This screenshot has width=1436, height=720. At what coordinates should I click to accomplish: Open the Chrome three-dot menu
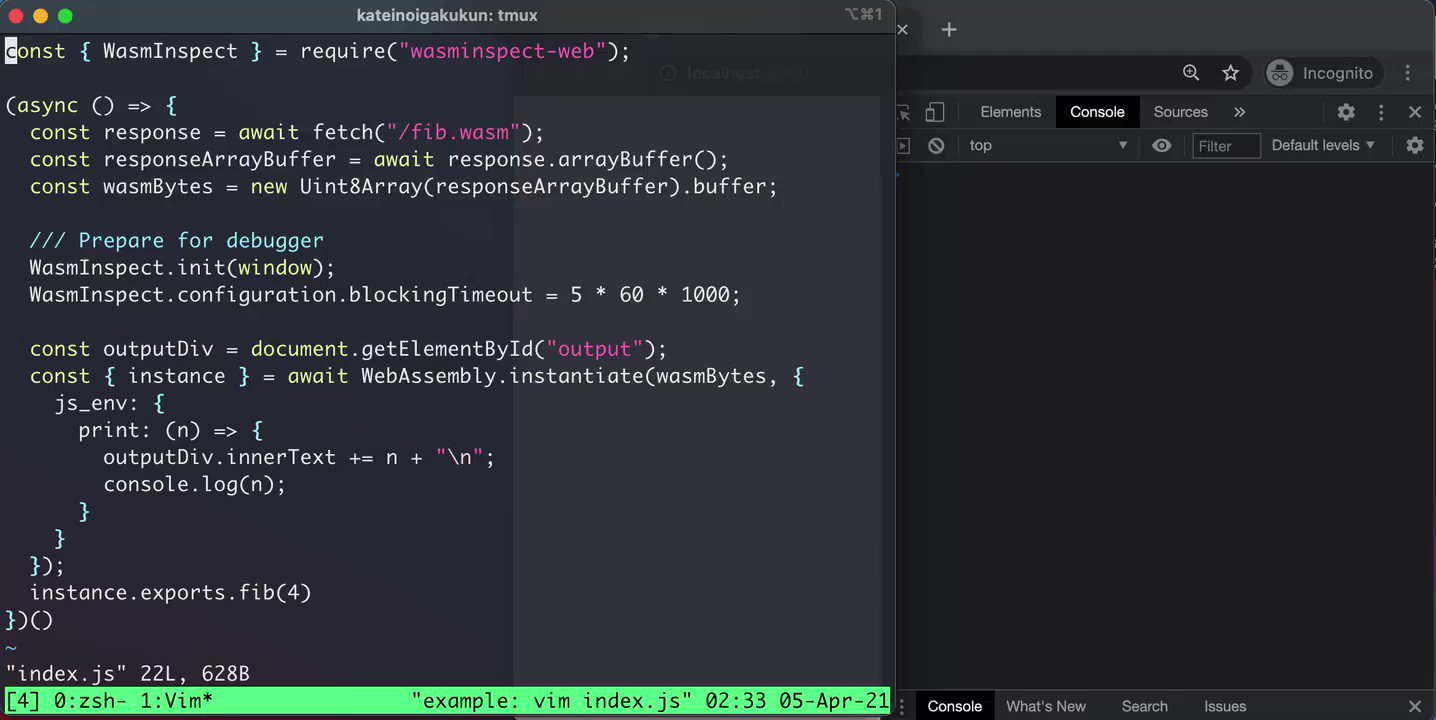point(1407,73)
